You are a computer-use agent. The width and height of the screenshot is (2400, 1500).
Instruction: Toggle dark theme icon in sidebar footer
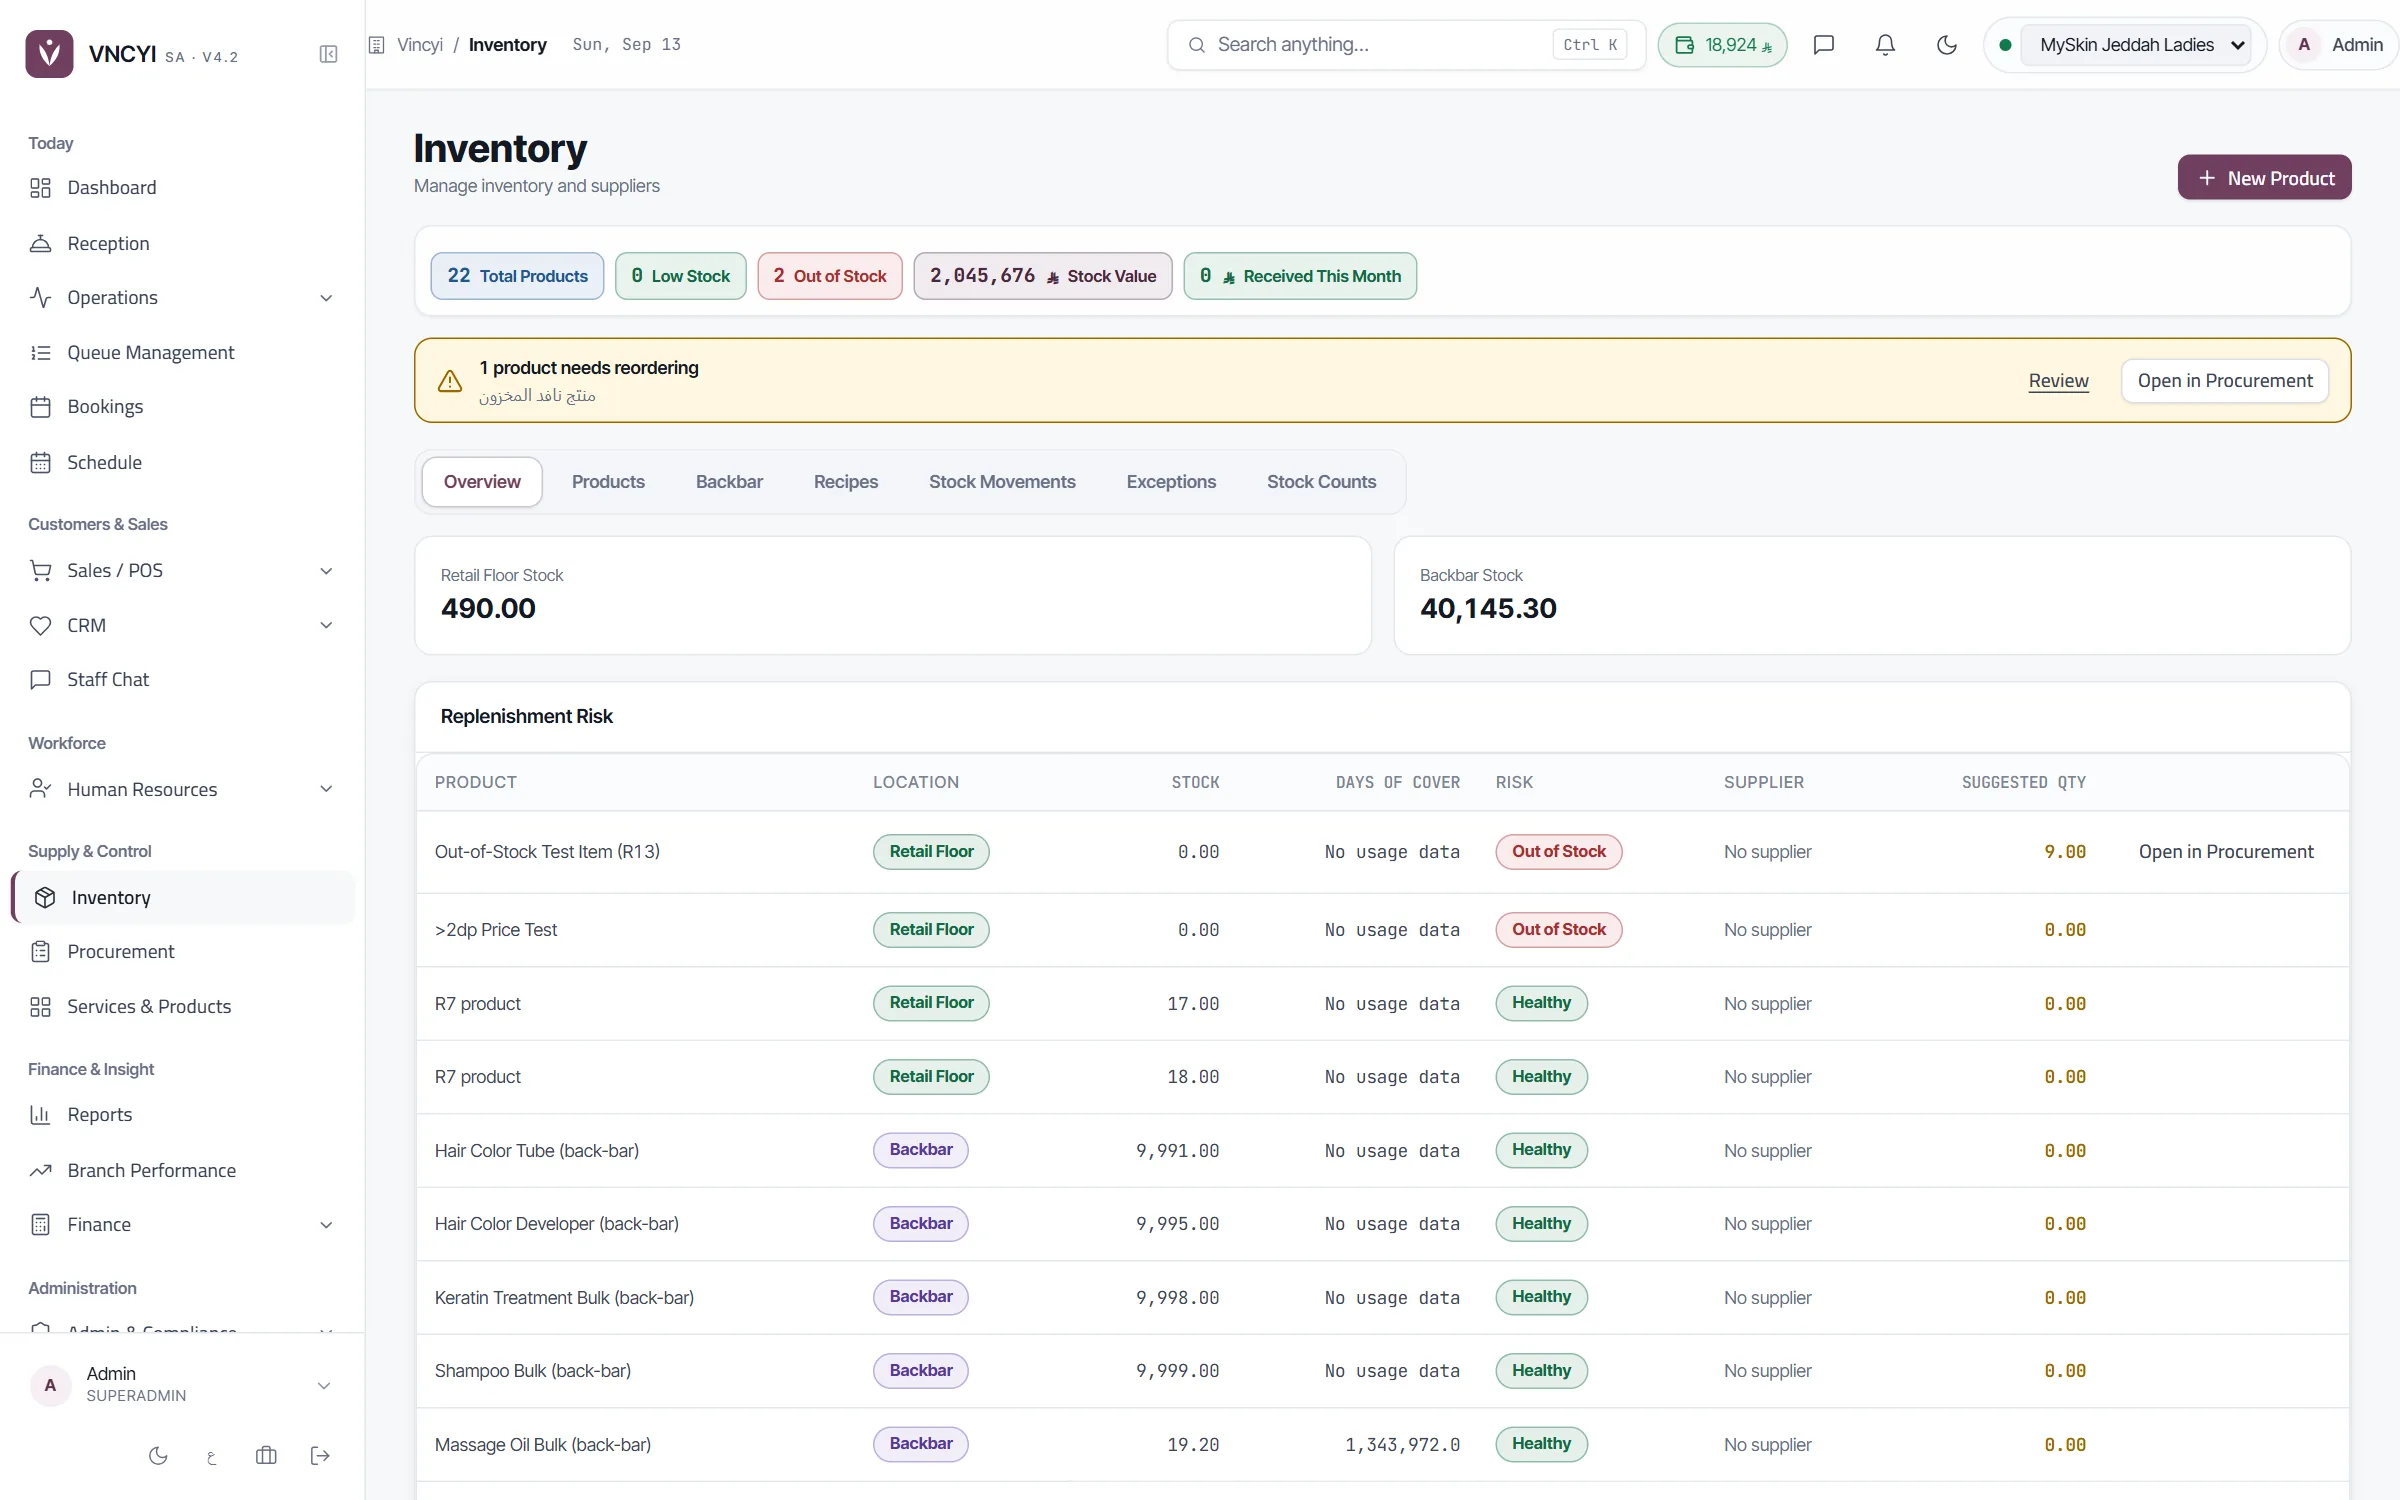pos(158,1456)
